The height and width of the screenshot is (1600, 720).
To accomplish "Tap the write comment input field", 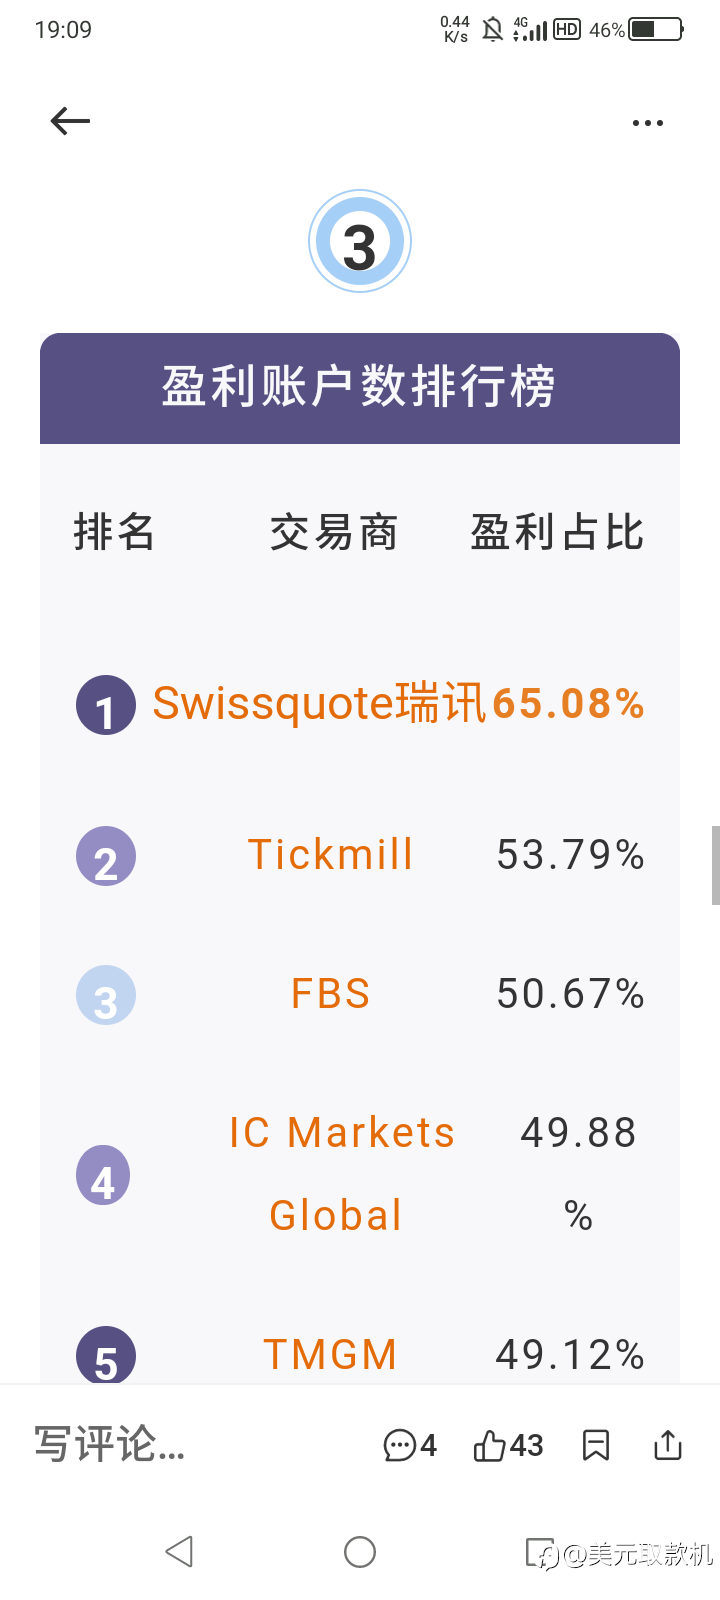I will 110,1445.
